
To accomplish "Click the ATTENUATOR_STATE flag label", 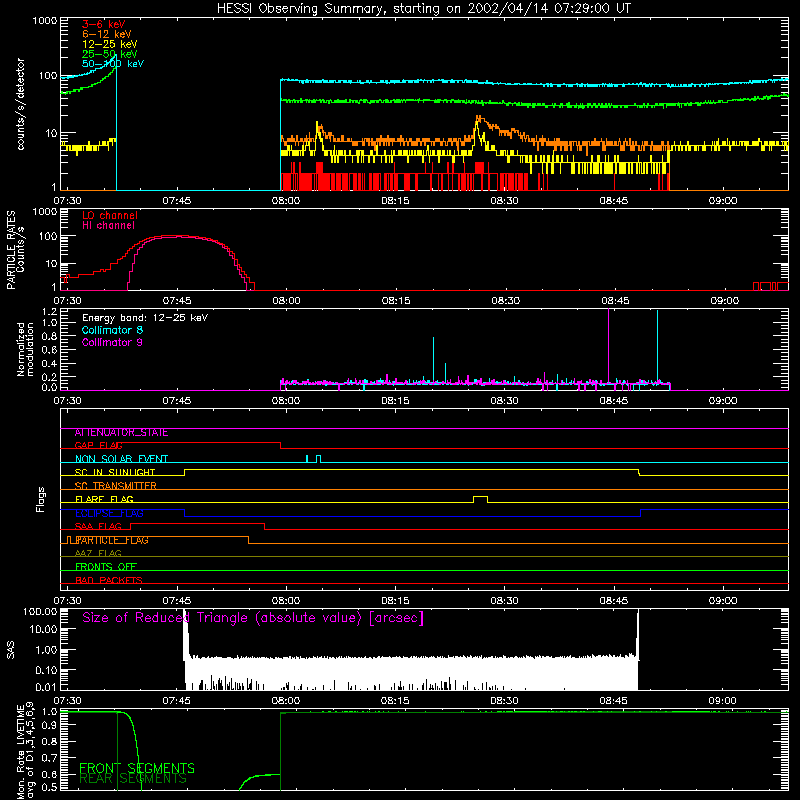I will tap(121, 433).
